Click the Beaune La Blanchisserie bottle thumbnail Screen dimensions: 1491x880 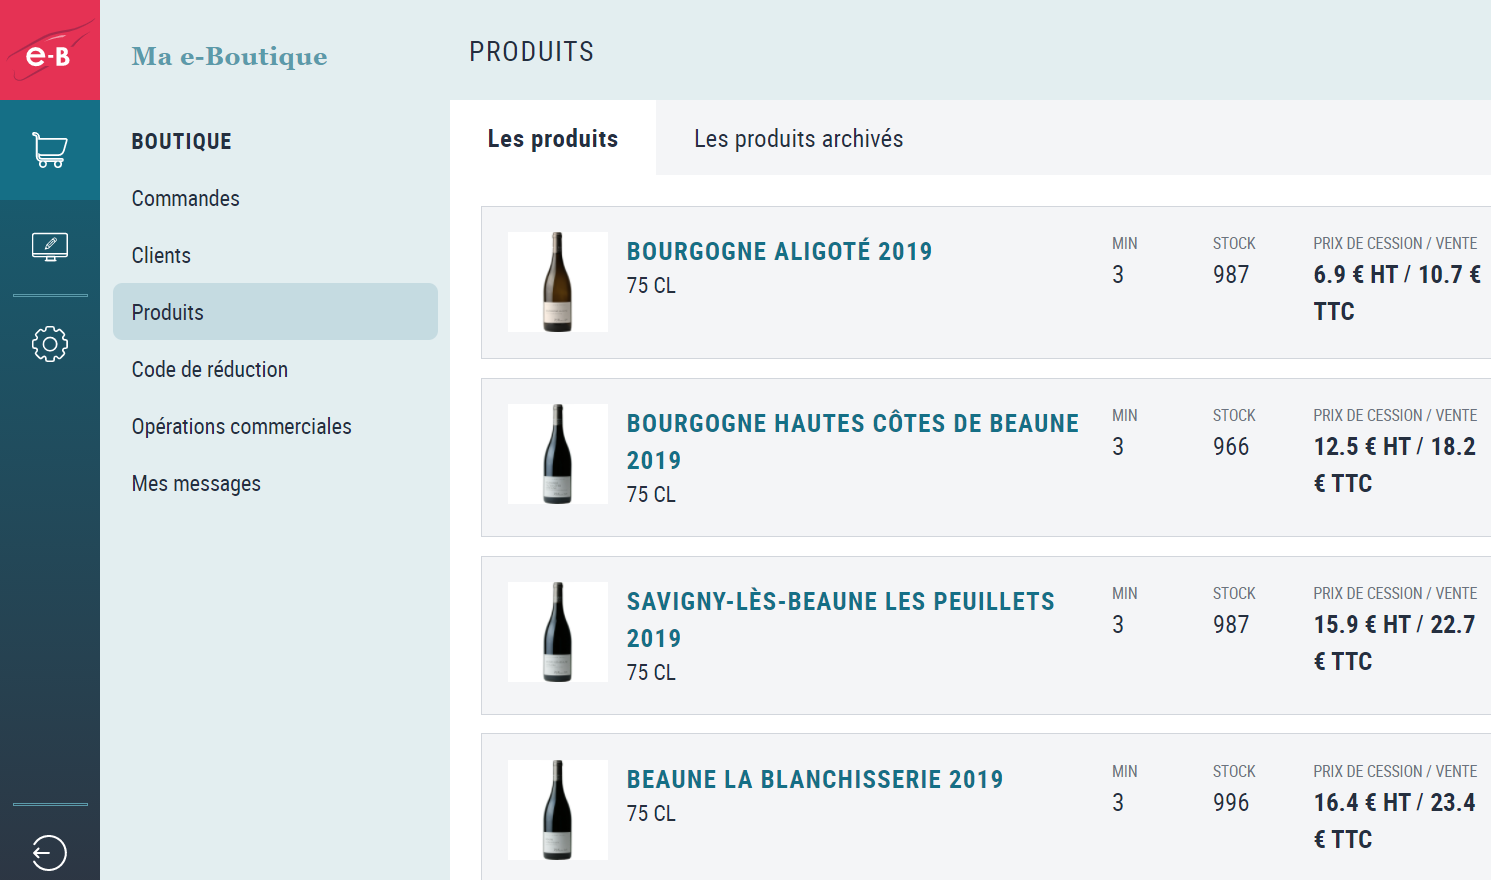(x=558, y=810)
